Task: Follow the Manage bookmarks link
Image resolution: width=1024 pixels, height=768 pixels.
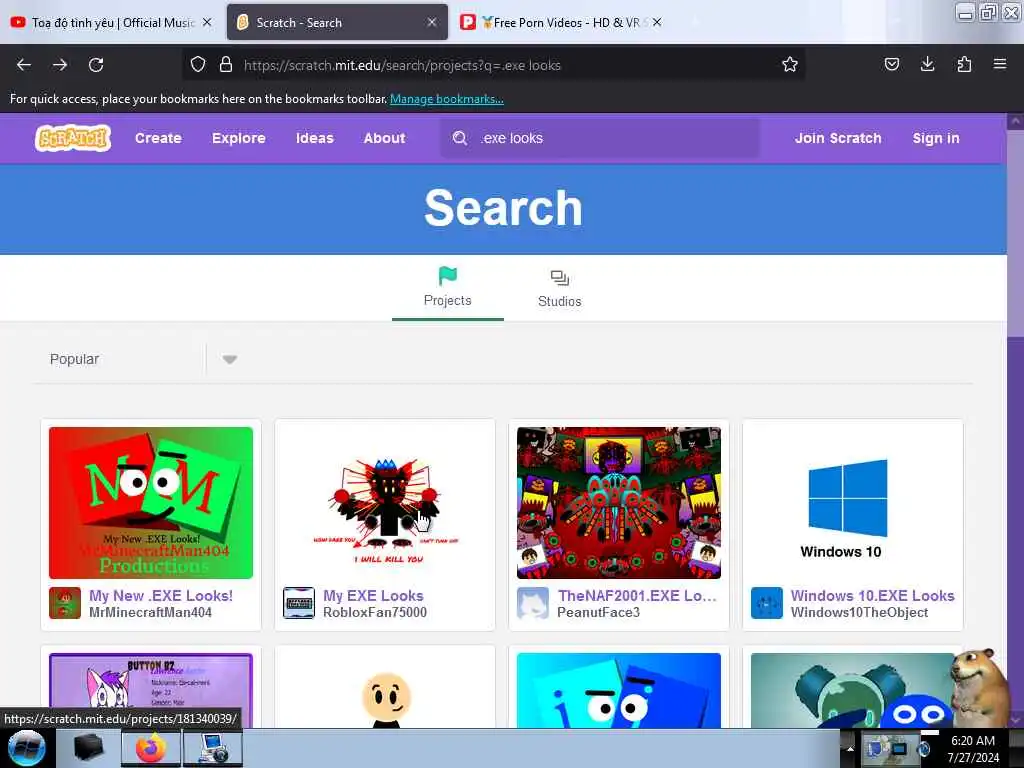Action: (x=447, y=99)
